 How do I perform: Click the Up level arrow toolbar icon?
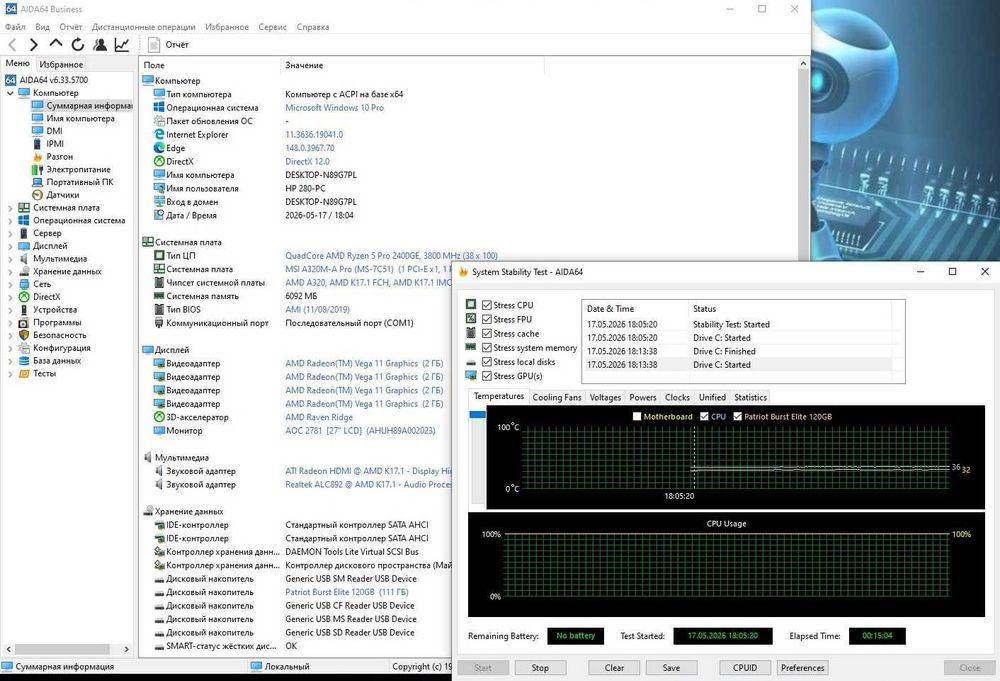click(55, 43)
